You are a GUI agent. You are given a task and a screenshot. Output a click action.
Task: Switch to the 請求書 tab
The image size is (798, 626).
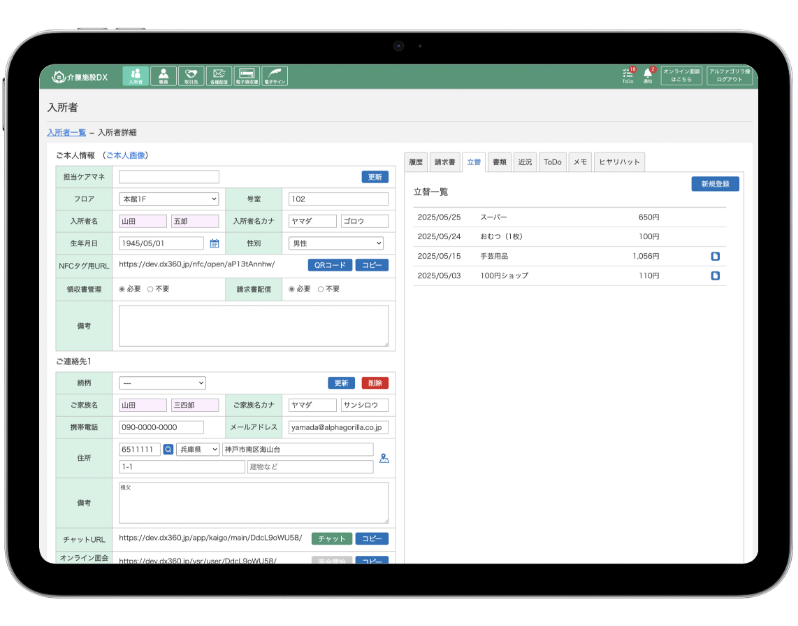pos(445,161)
